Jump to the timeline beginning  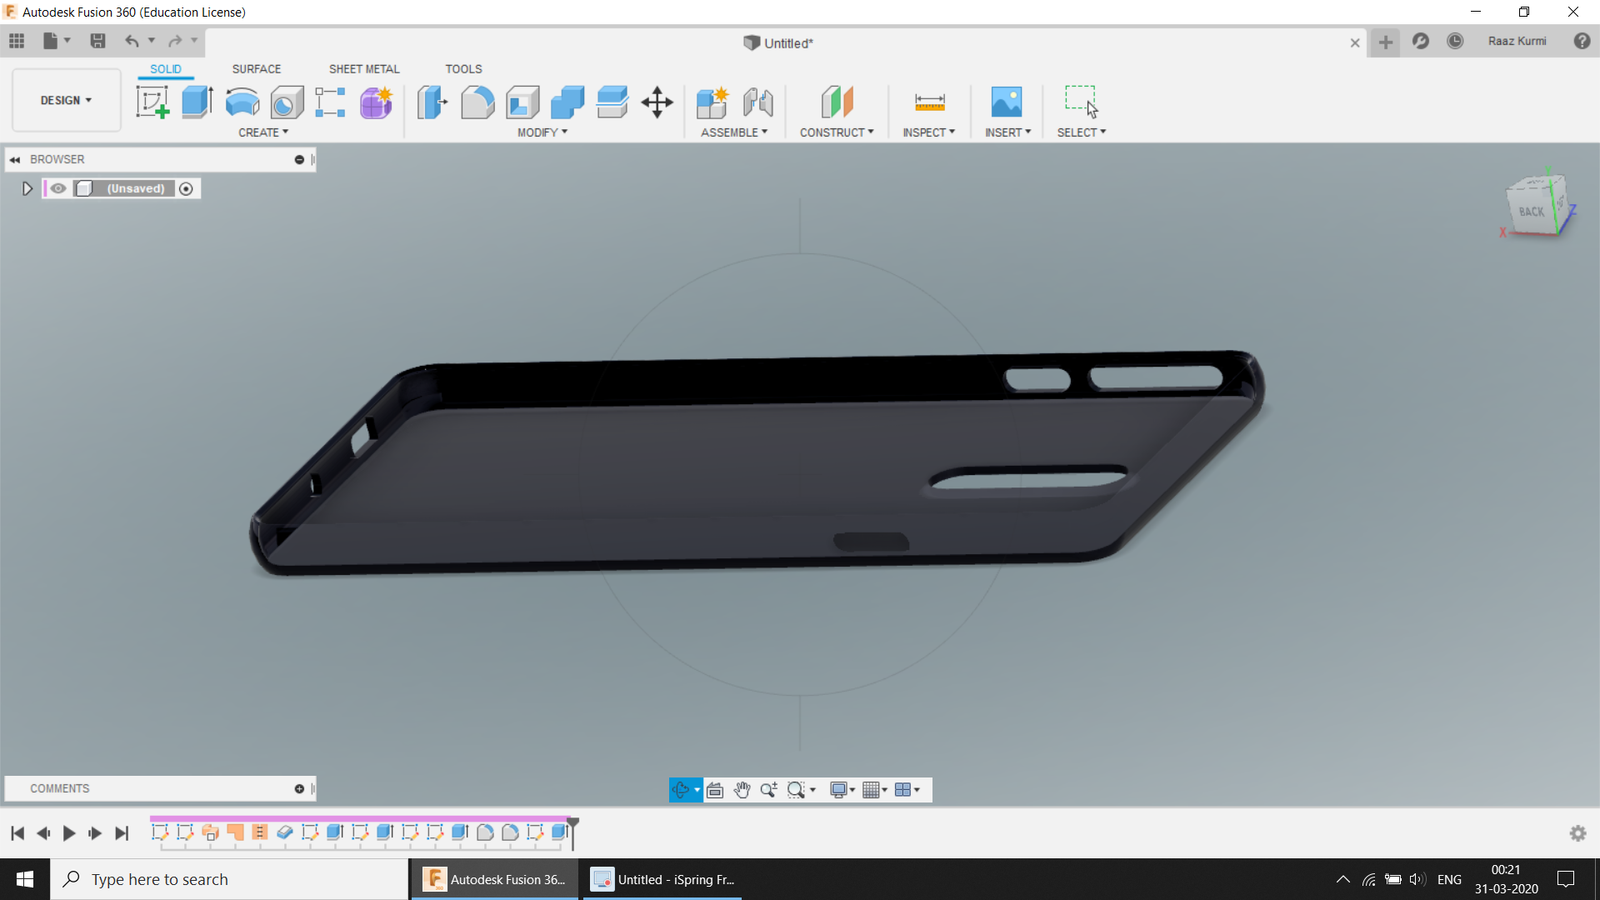tap(17, 833)
